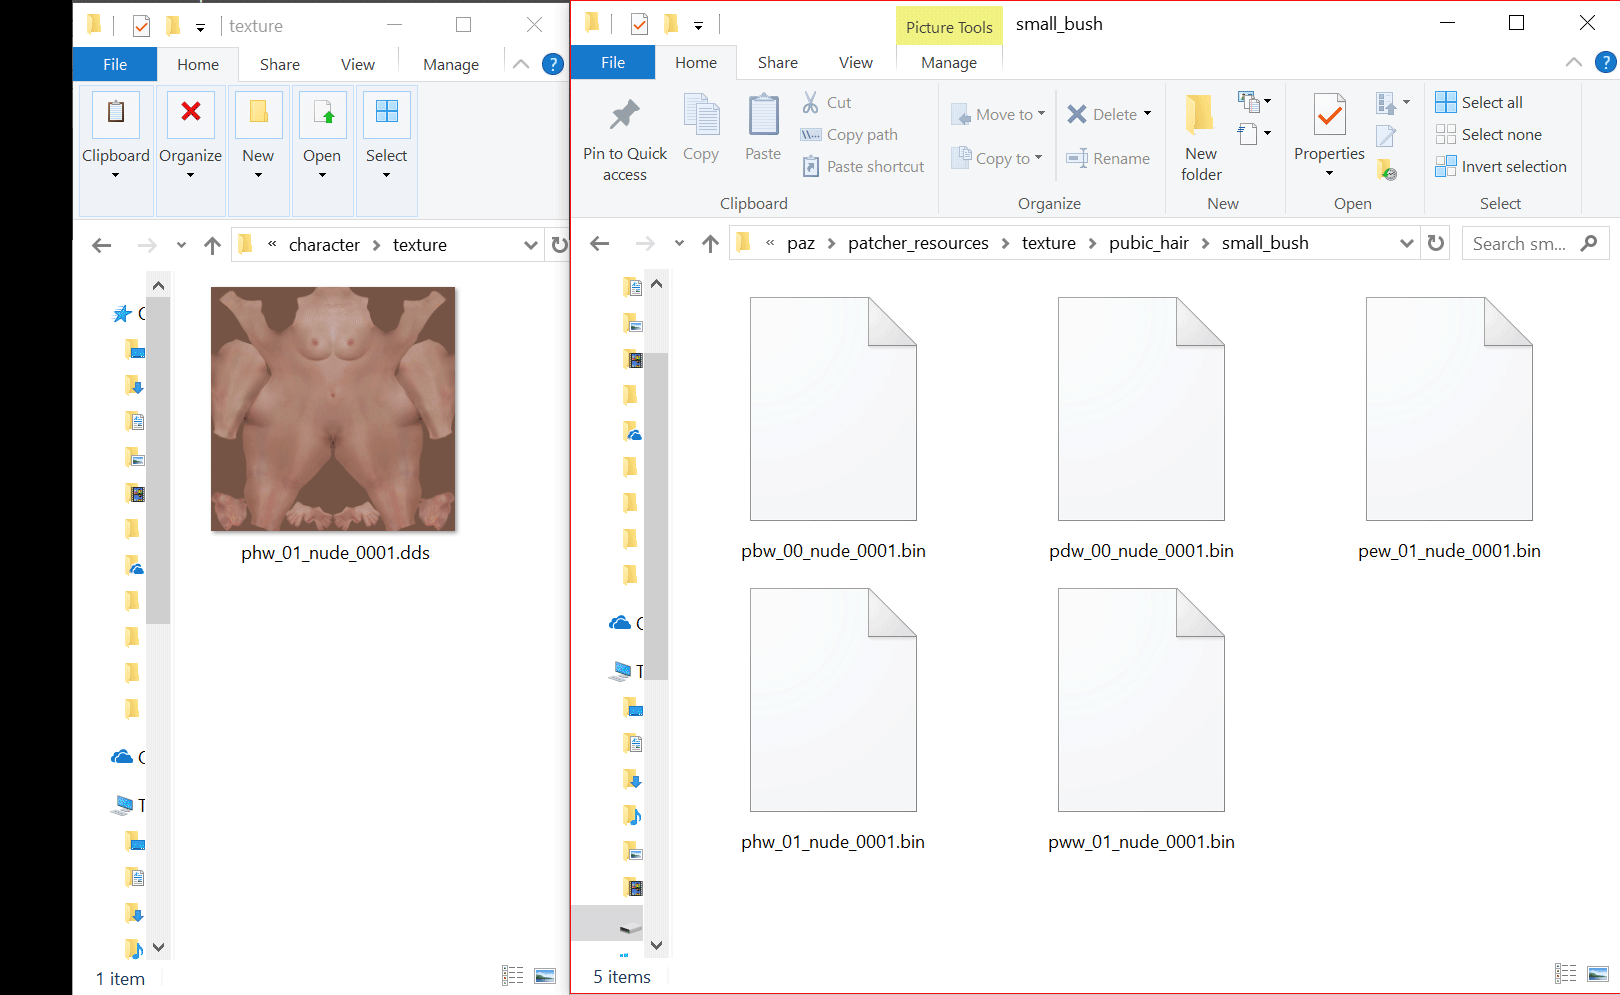Viewport: 1620px width, 995px height.
Task: Click Pin to Quick access icon
Action: point(625,115)
